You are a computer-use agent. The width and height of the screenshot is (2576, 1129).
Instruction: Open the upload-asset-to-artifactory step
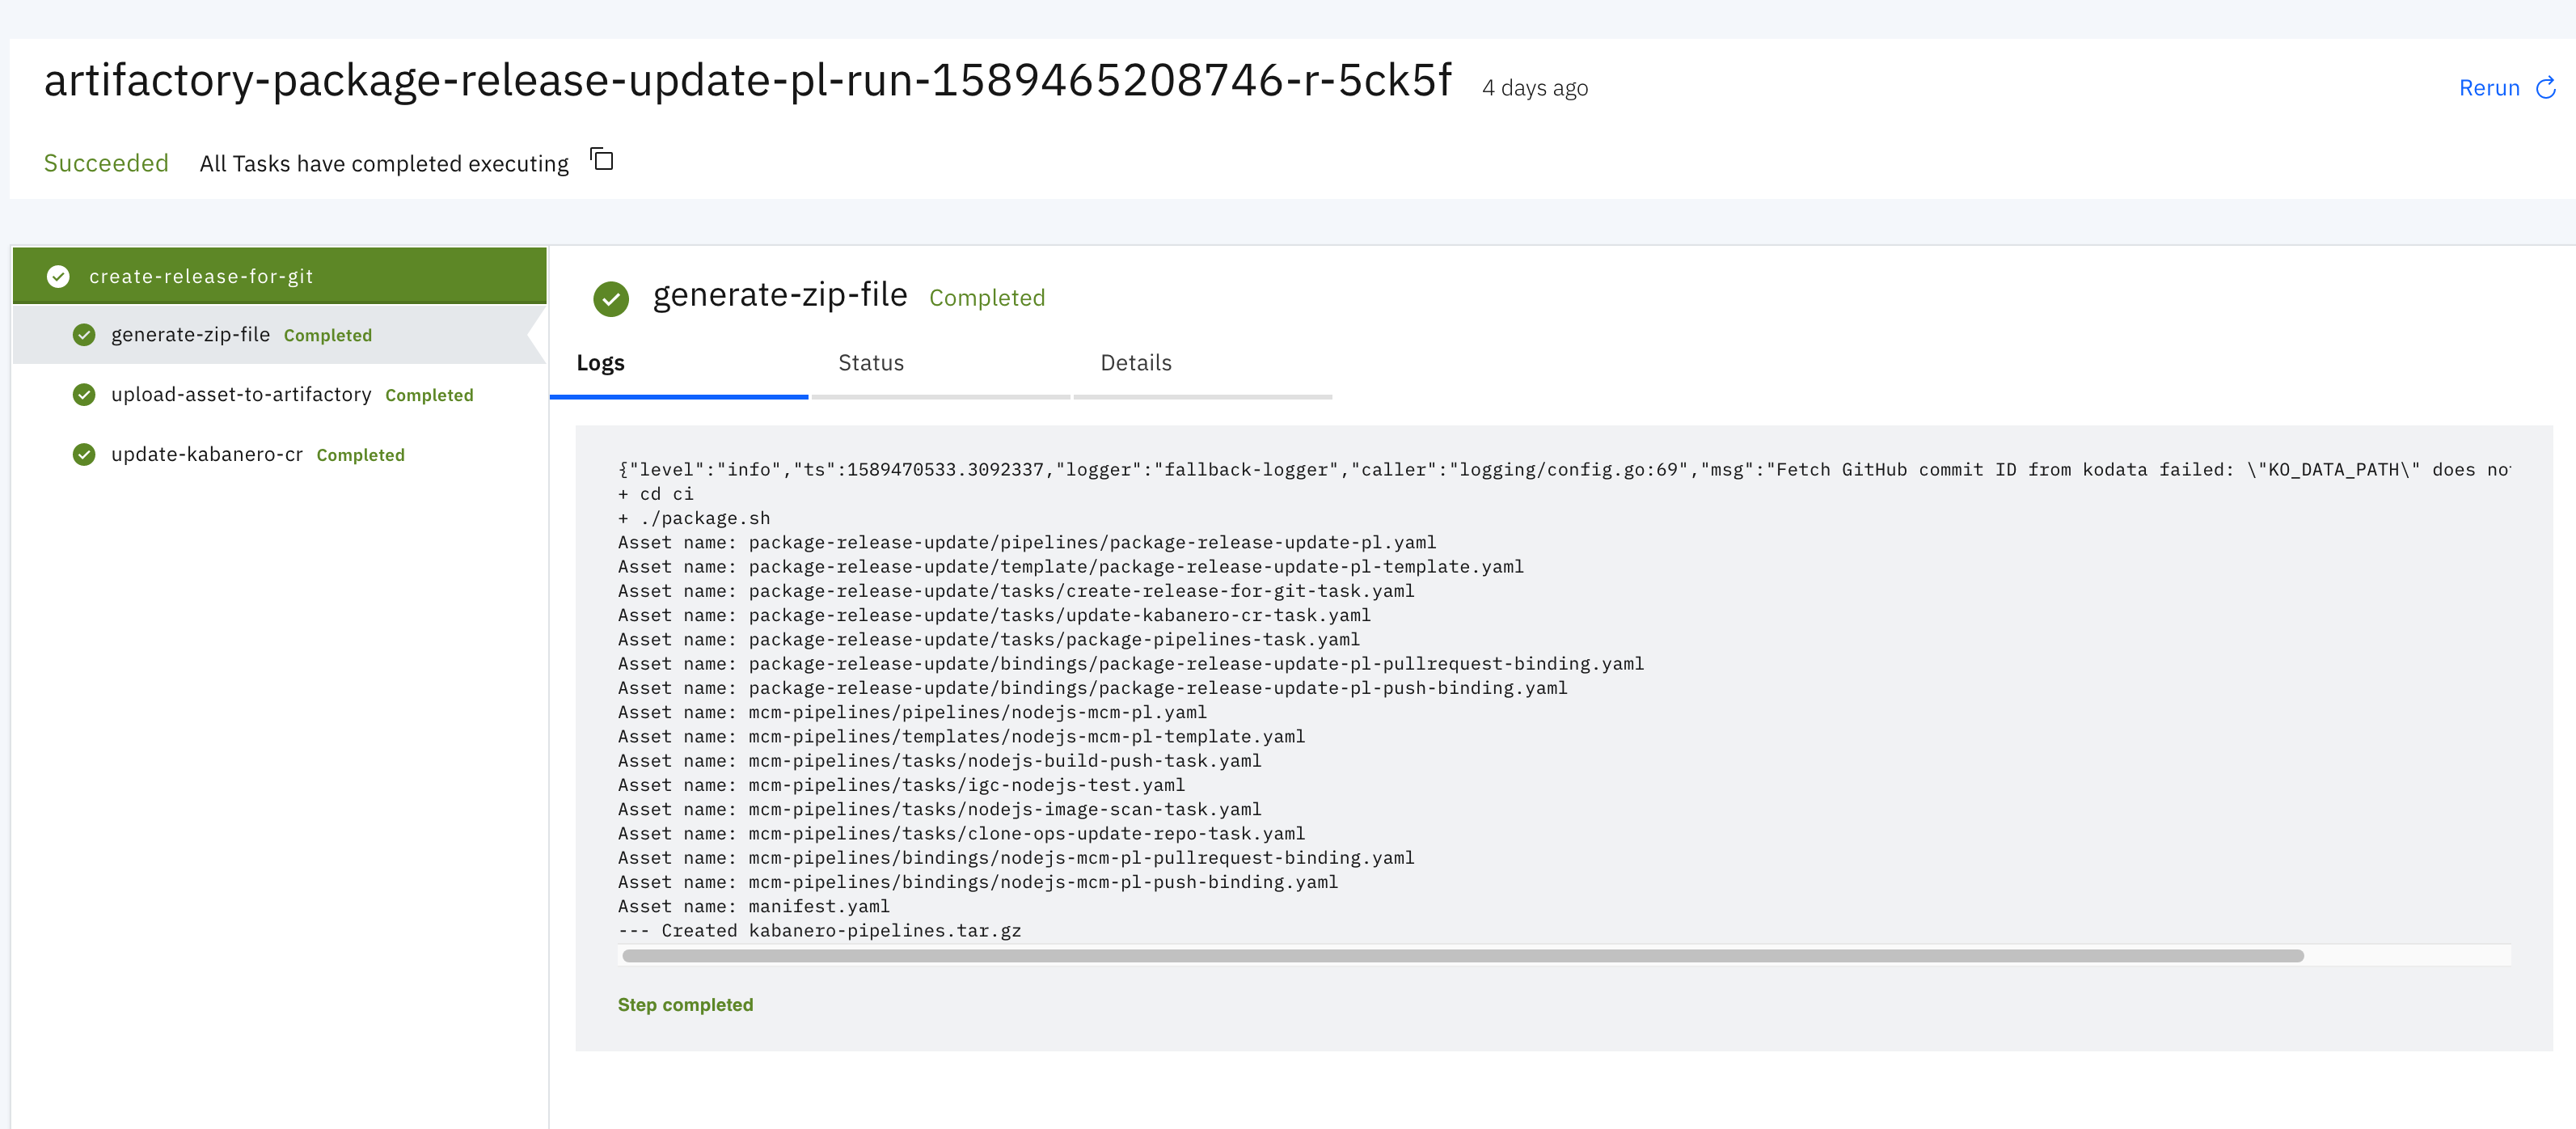pyautogui.click(x=240, y=395)
